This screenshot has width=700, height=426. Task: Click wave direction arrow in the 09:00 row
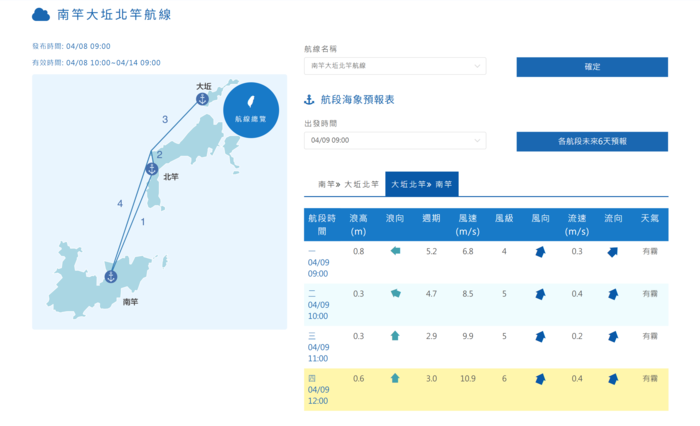[x=395, y=251]
